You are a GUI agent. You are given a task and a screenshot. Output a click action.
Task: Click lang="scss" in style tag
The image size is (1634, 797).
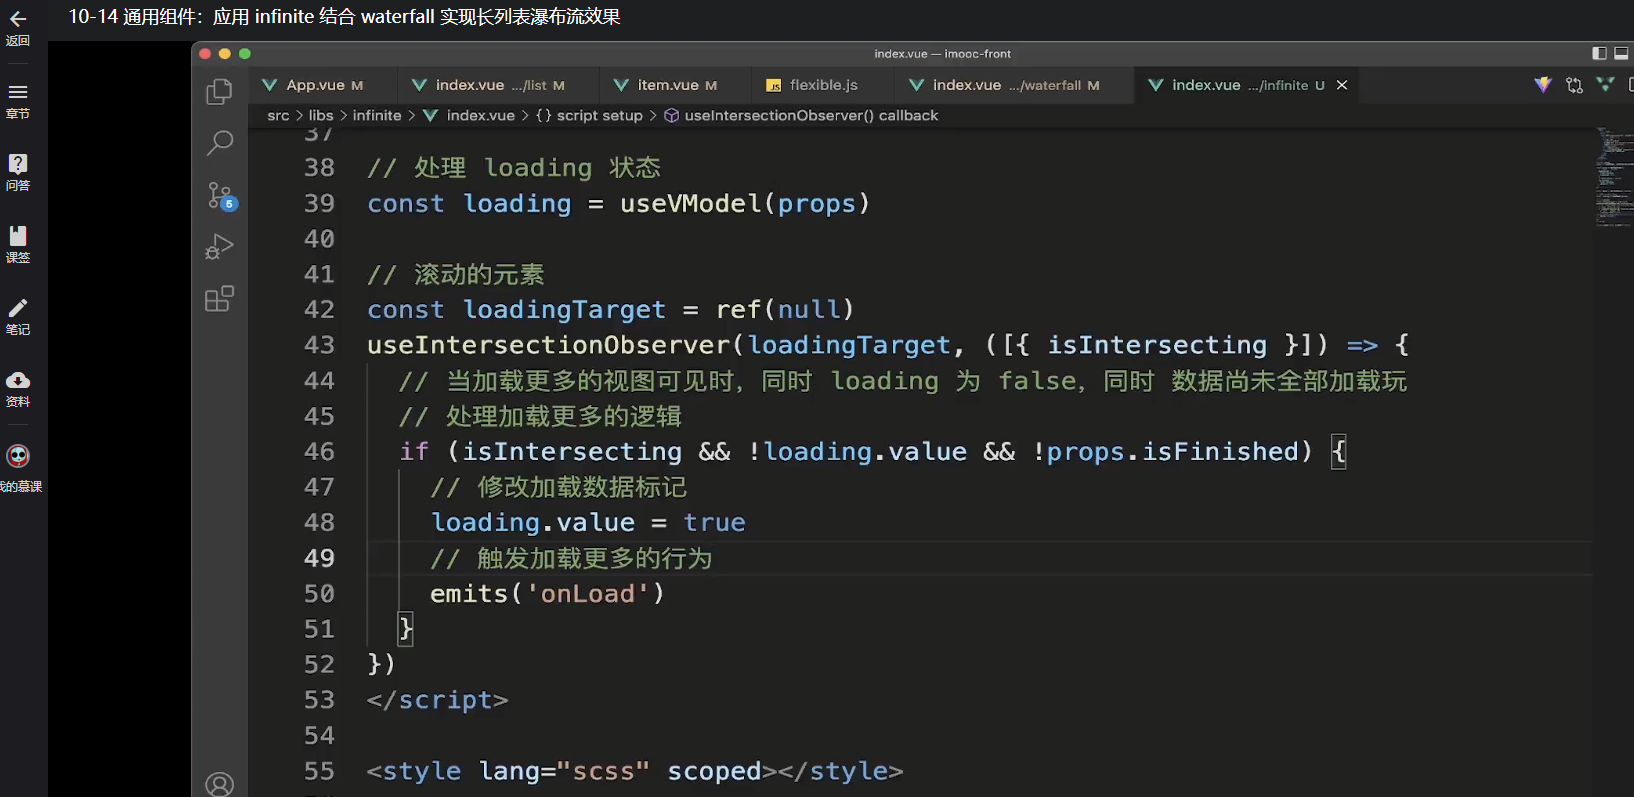[x=564, y=771]
